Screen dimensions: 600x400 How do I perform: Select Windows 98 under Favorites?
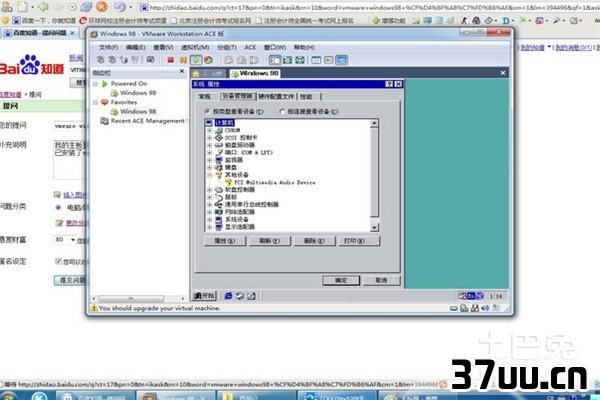138,111
